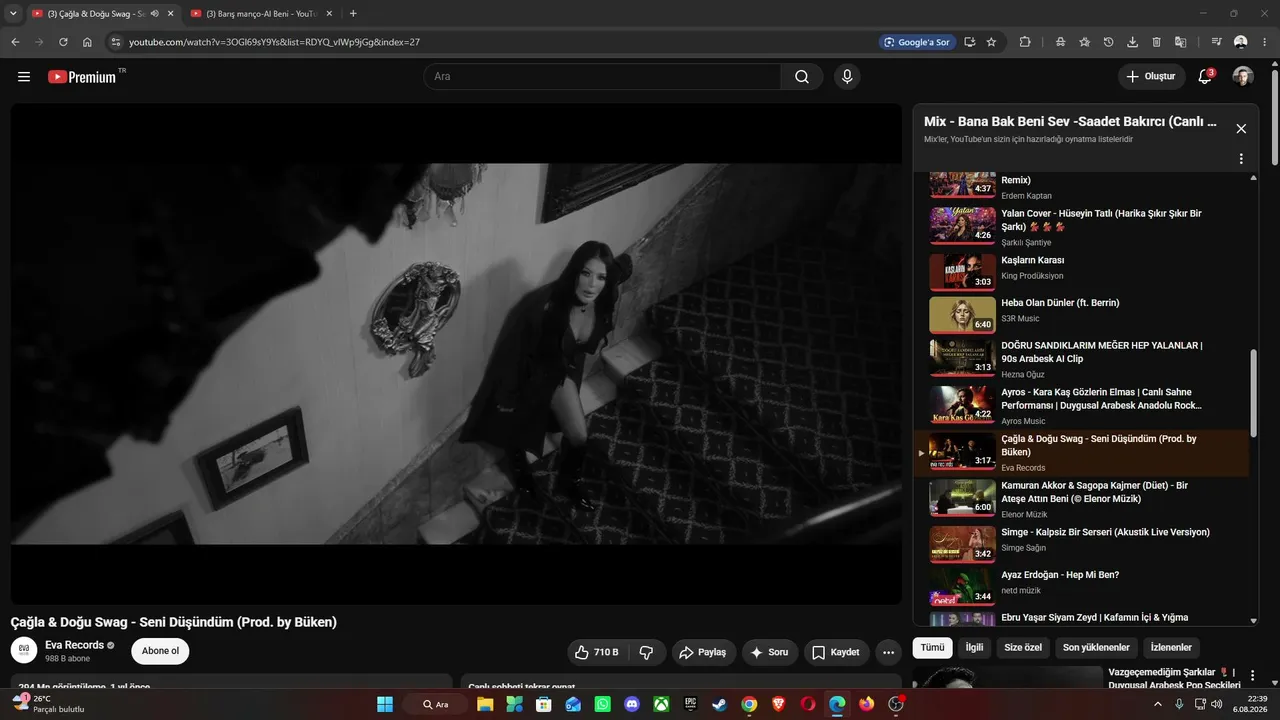Viewport: 1280px width, 720px height.
Task: Open a new browser tab
Action: click(x=353, y=14)
